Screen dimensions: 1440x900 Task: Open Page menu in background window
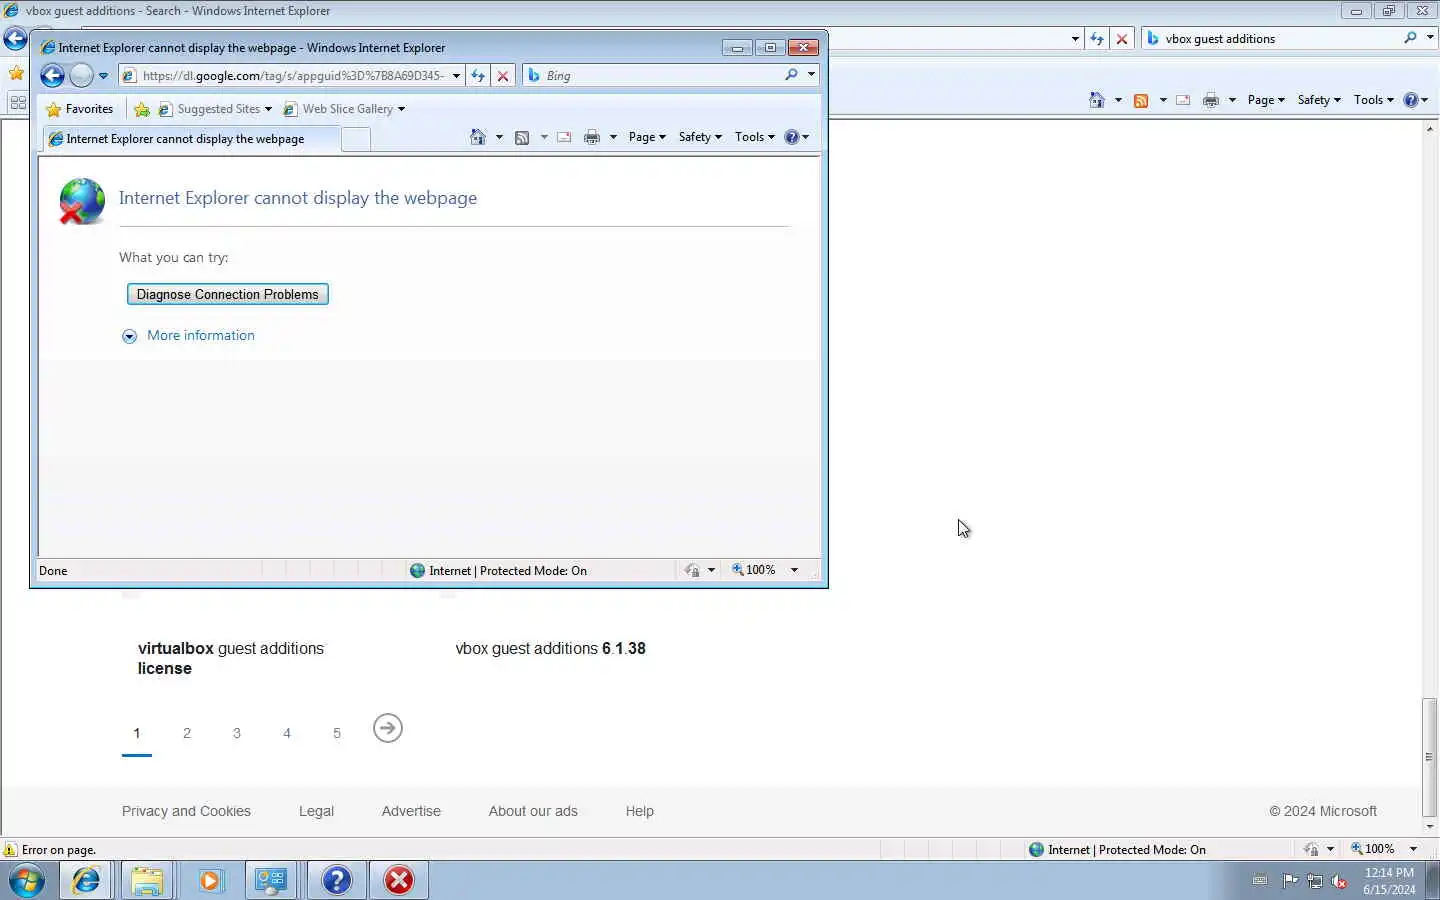(1266, 100)
